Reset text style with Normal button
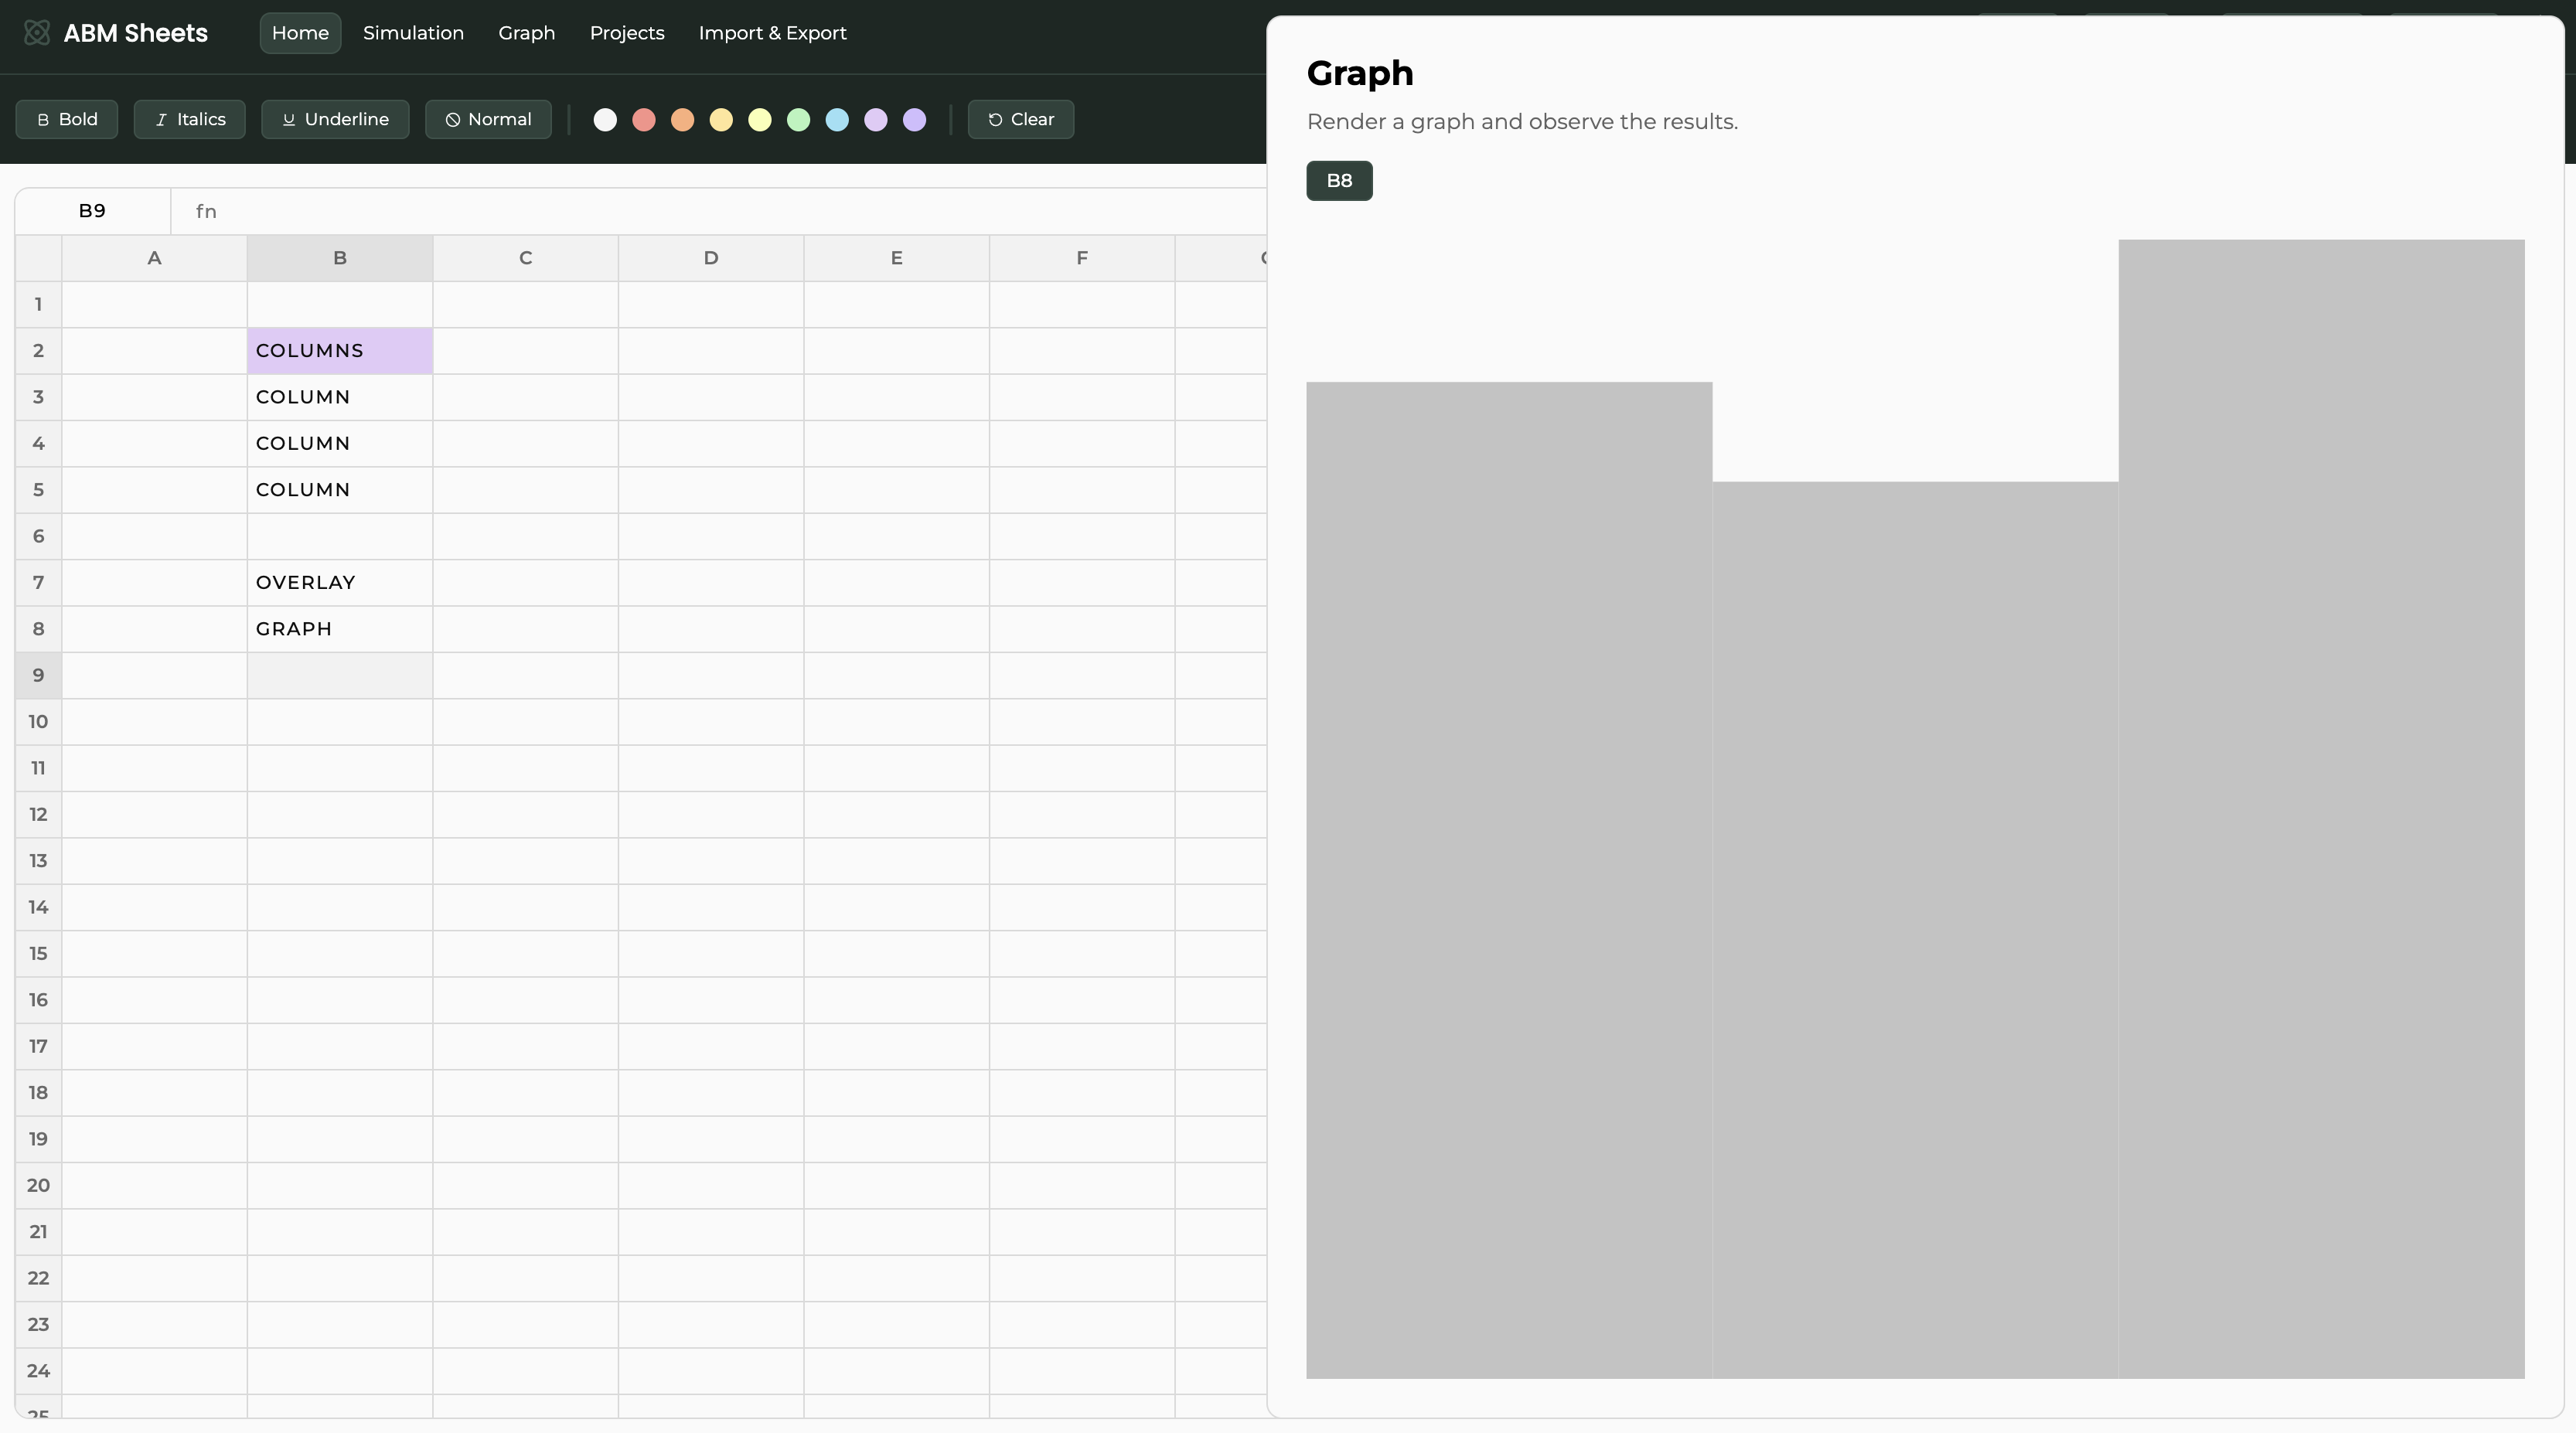The image size is (2576, 1433). [x=488, y=119]
